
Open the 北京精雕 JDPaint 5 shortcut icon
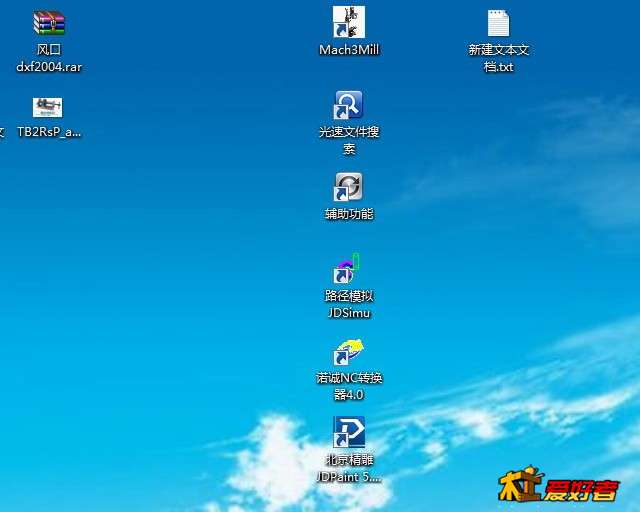click(x=349, y=432)
